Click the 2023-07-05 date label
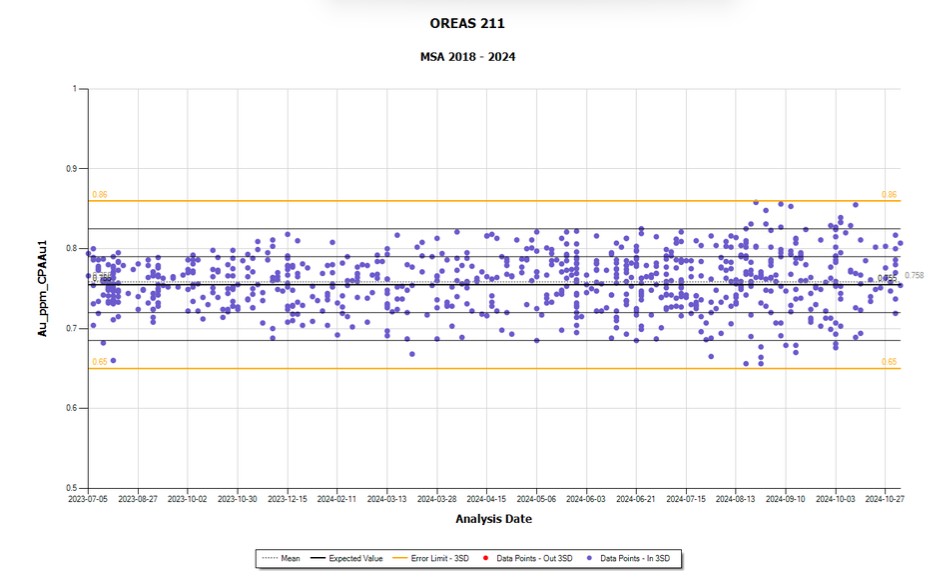The height and width of the screenshot is (582, 936). 88,499
